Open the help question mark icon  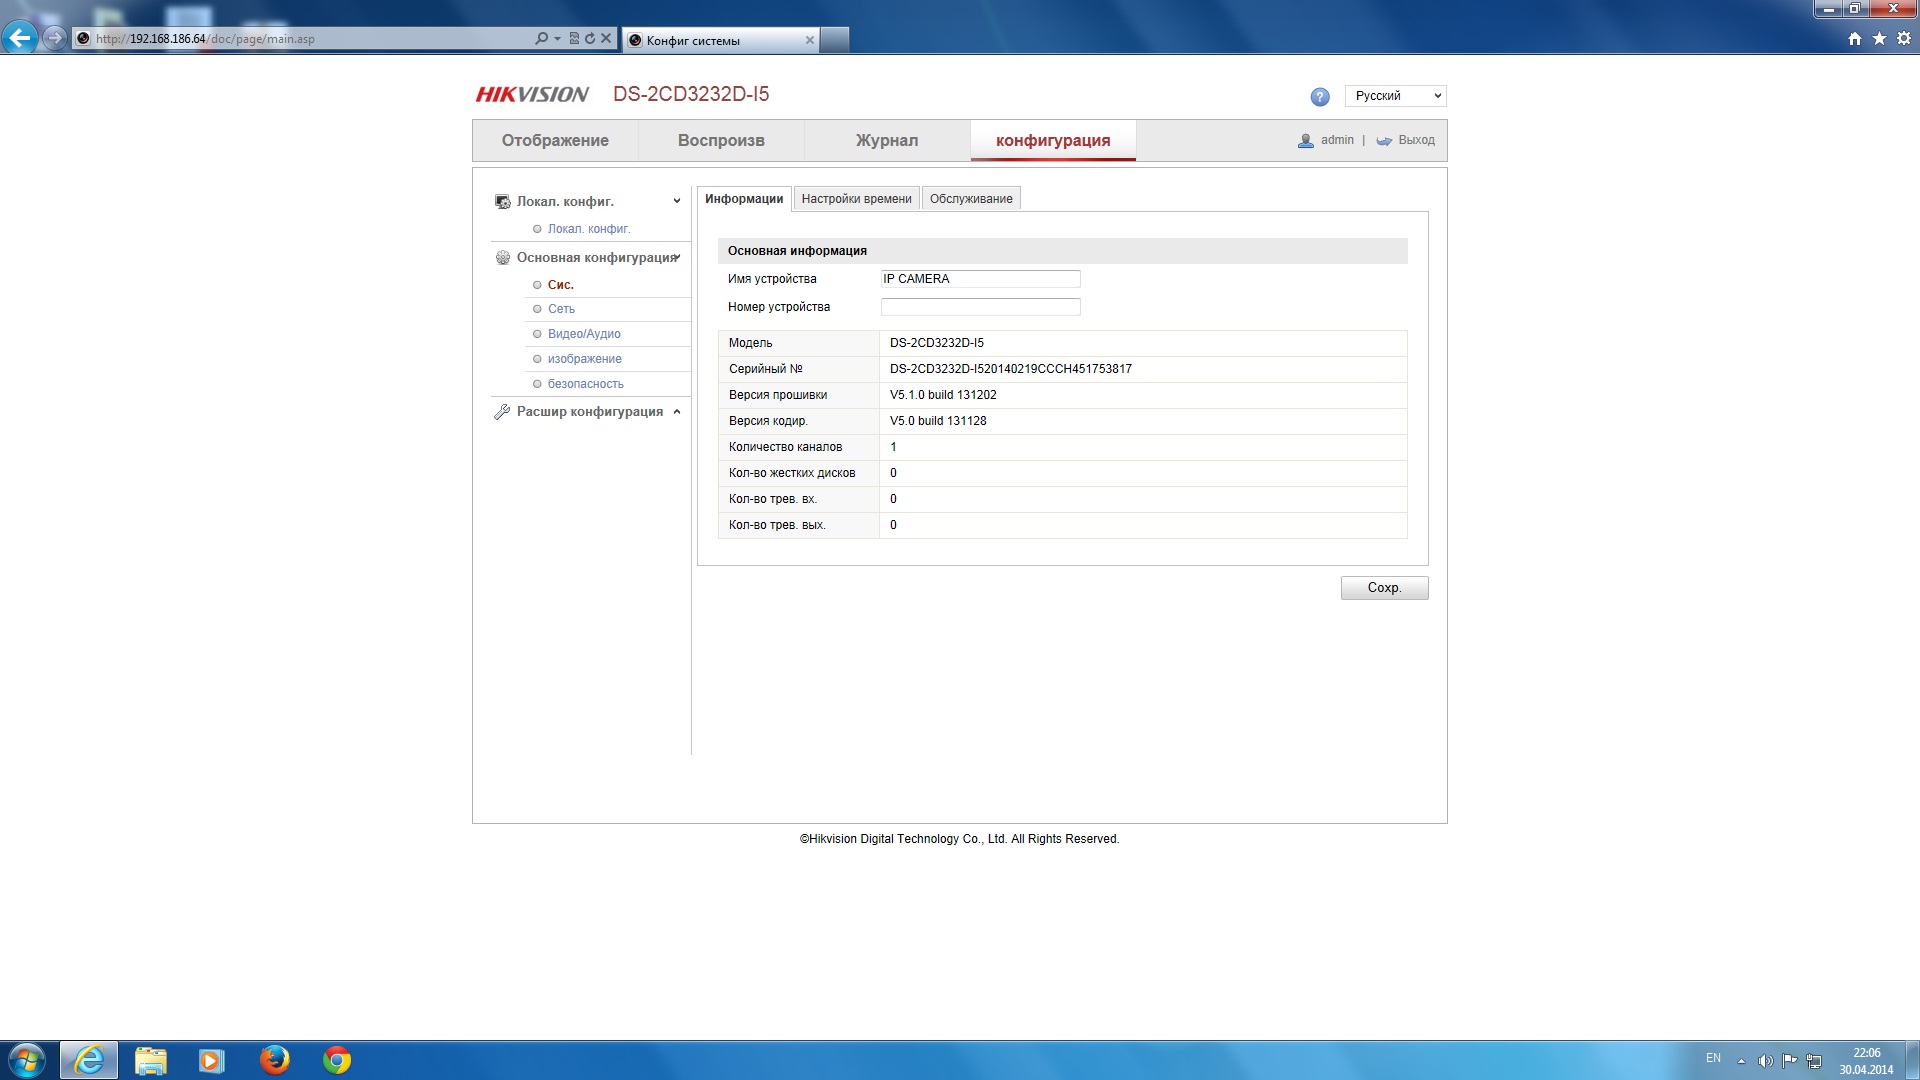1320,97
